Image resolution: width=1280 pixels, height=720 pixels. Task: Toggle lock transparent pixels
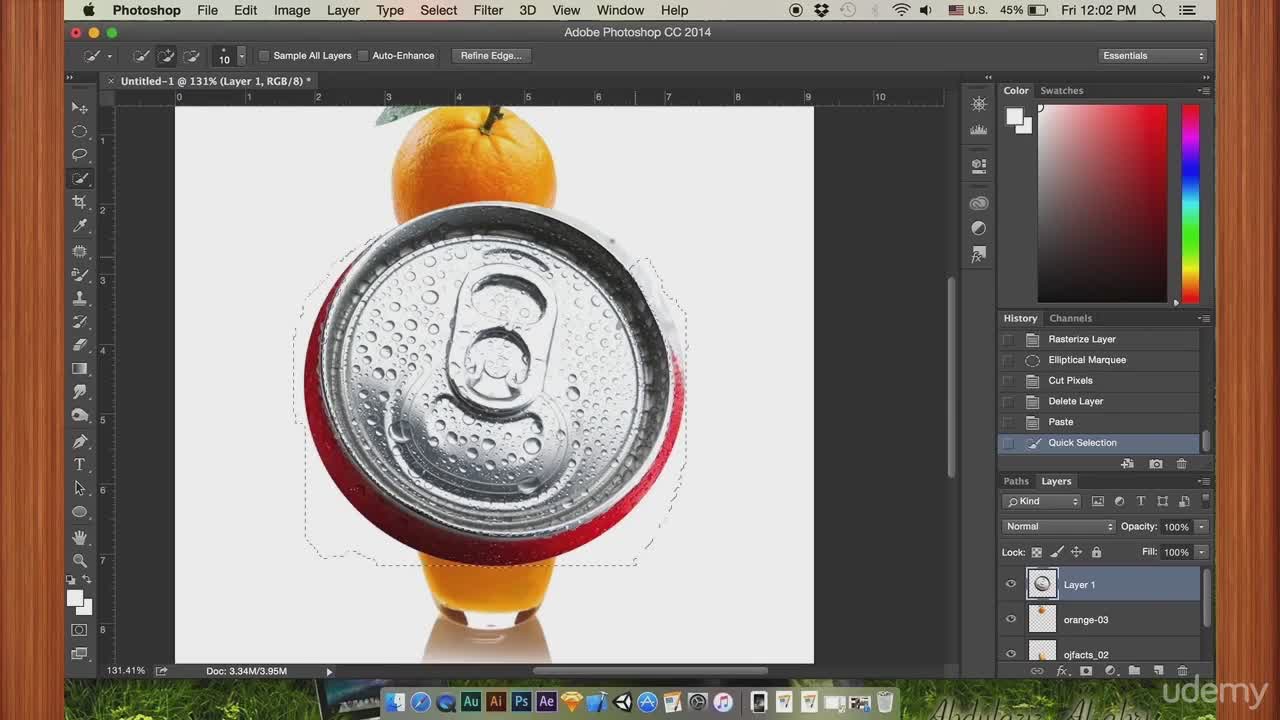click(x=1037, y=552)
